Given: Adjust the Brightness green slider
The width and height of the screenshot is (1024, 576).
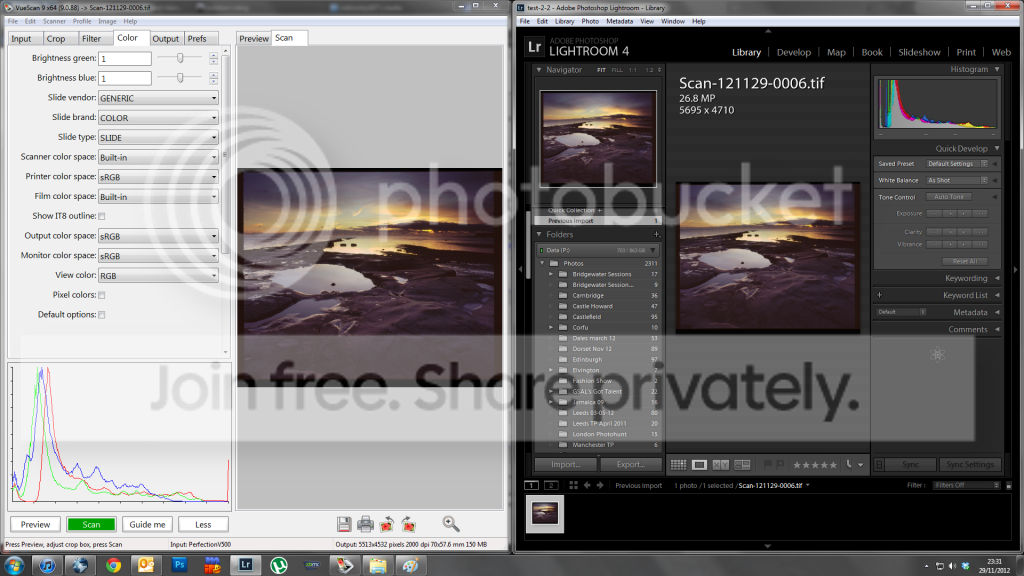Looking at the screenshot, I should [x=180, y=59].
